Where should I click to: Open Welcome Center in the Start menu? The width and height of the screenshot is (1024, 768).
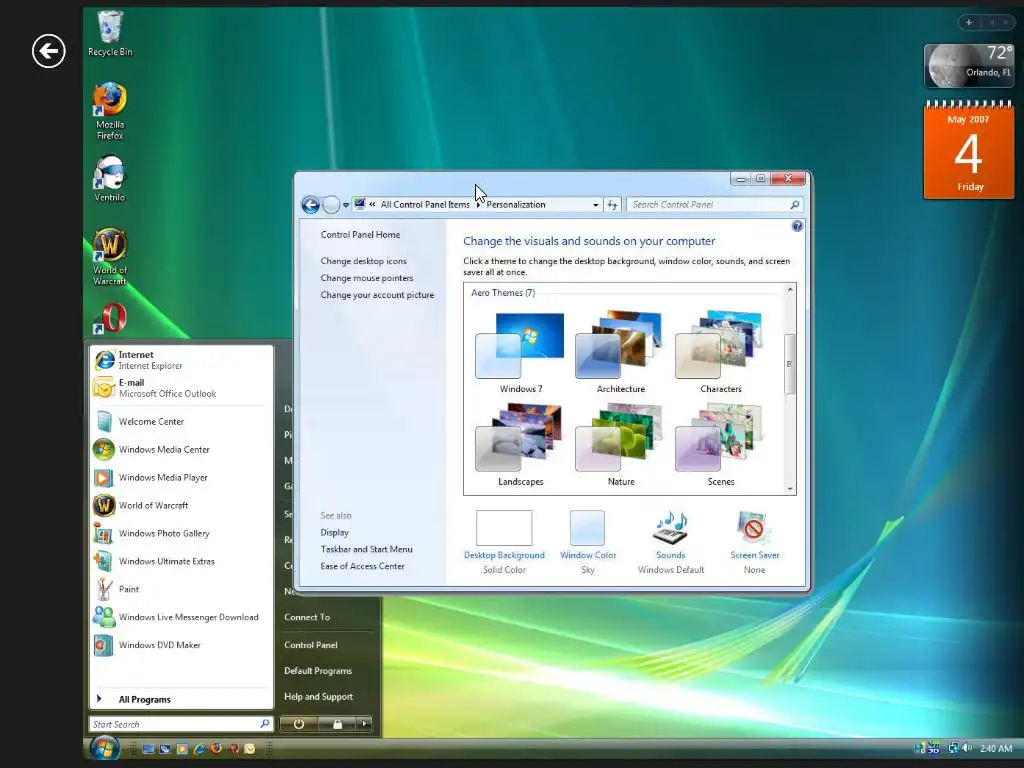tap(182, 422)
